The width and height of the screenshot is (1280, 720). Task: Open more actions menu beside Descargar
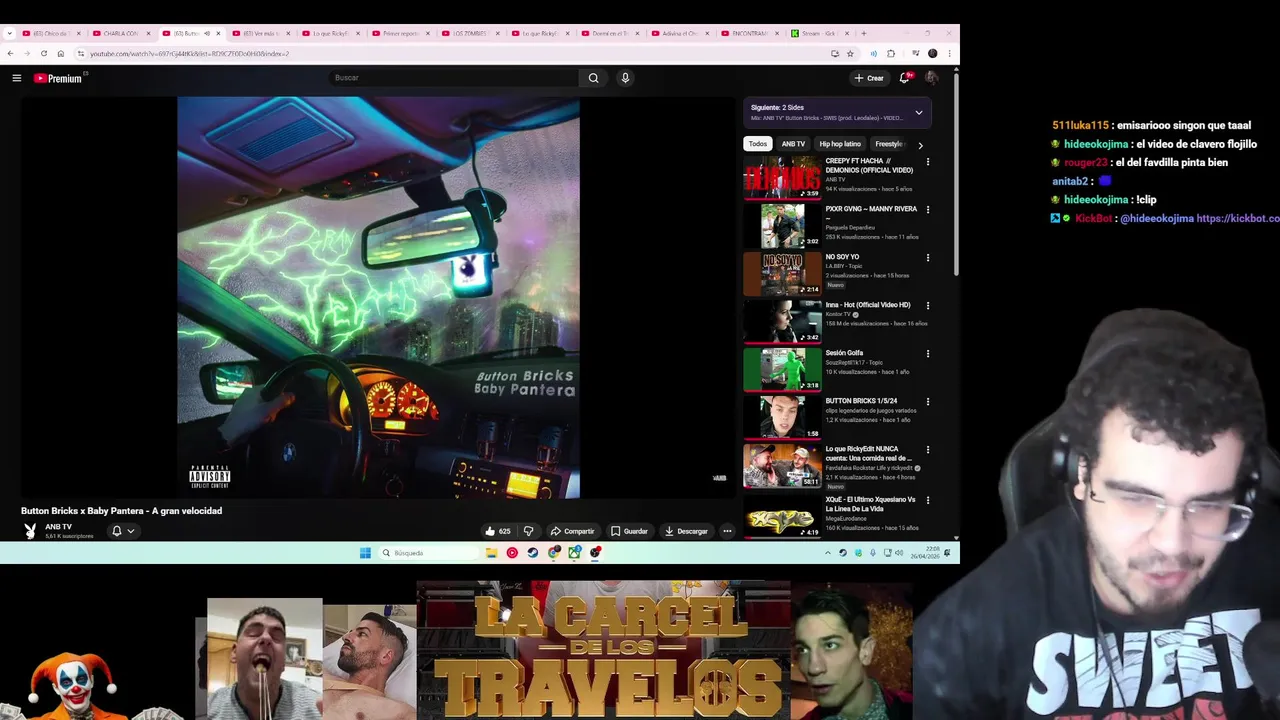tap(727, 531)
